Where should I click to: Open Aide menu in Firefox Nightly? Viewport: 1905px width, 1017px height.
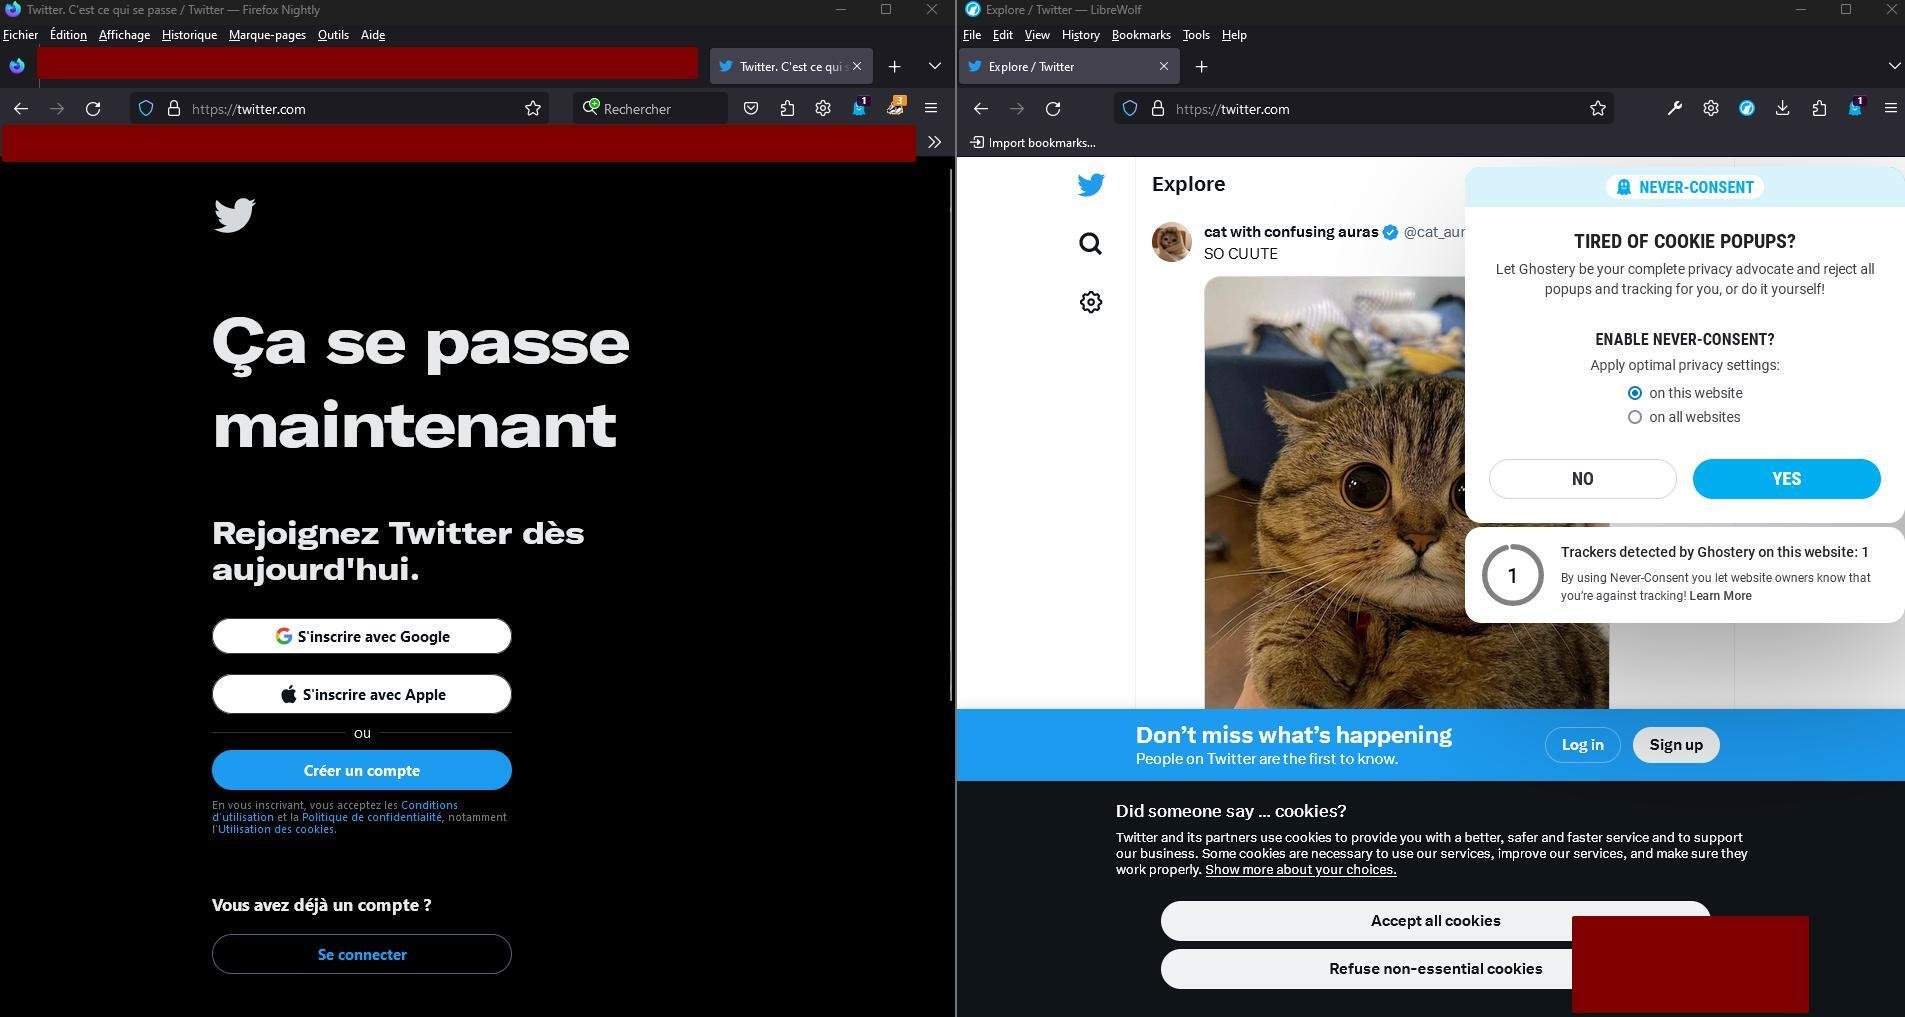tap(373, 35)
